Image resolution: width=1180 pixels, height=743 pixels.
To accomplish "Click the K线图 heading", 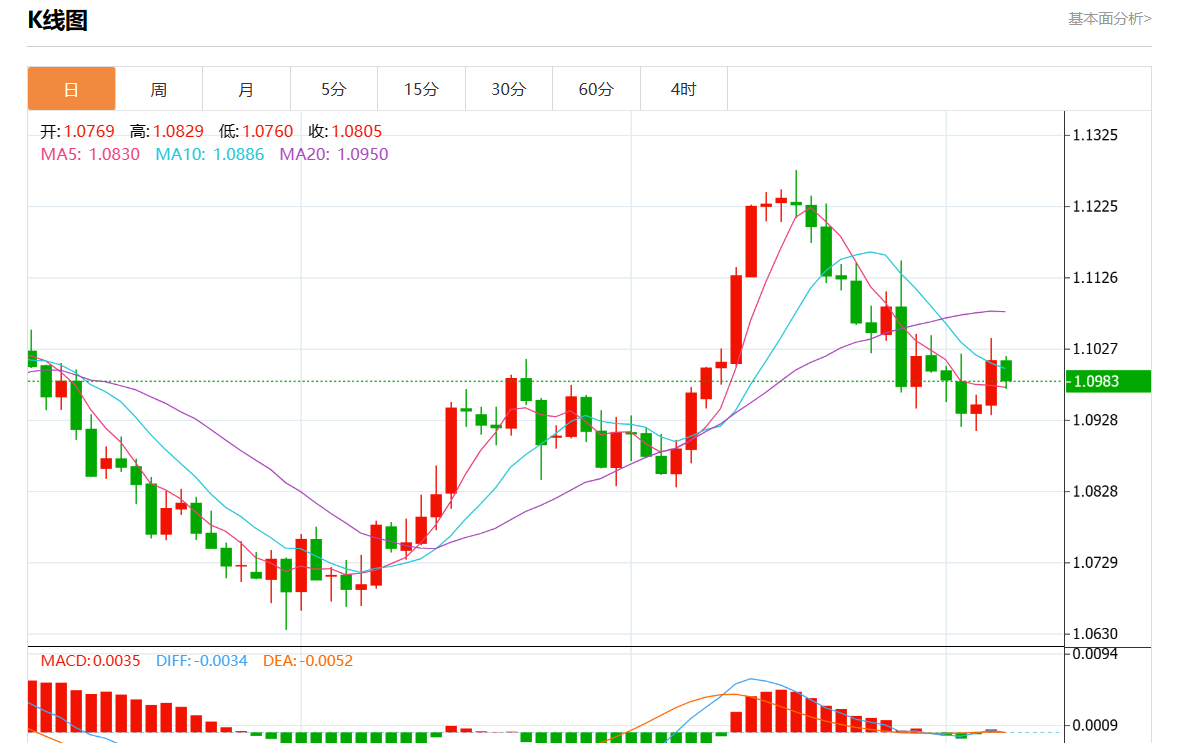I will tap(58, 20).
